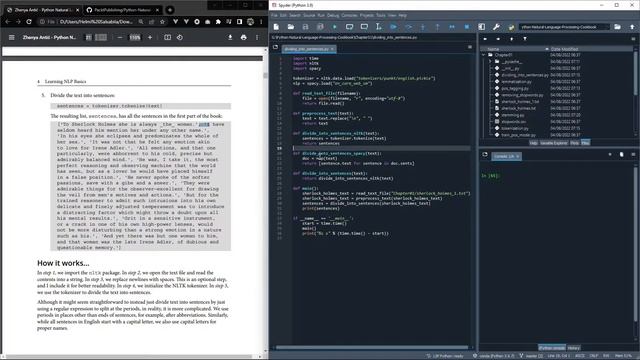Open browser three-dot menu
The image size is (640, 360).
point(261,22)
